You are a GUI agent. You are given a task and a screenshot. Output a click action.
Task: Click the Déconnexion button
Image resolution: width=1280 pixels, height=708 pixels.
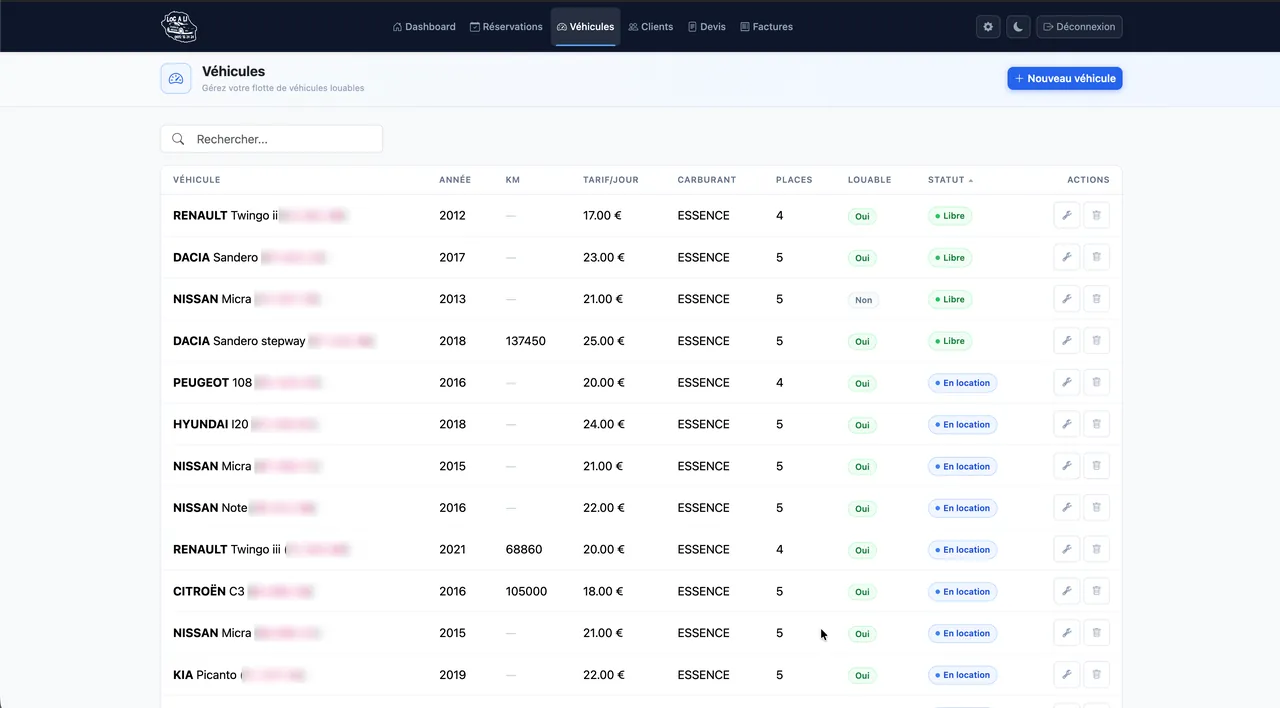pyautogui.click(x=1079, y=27)
